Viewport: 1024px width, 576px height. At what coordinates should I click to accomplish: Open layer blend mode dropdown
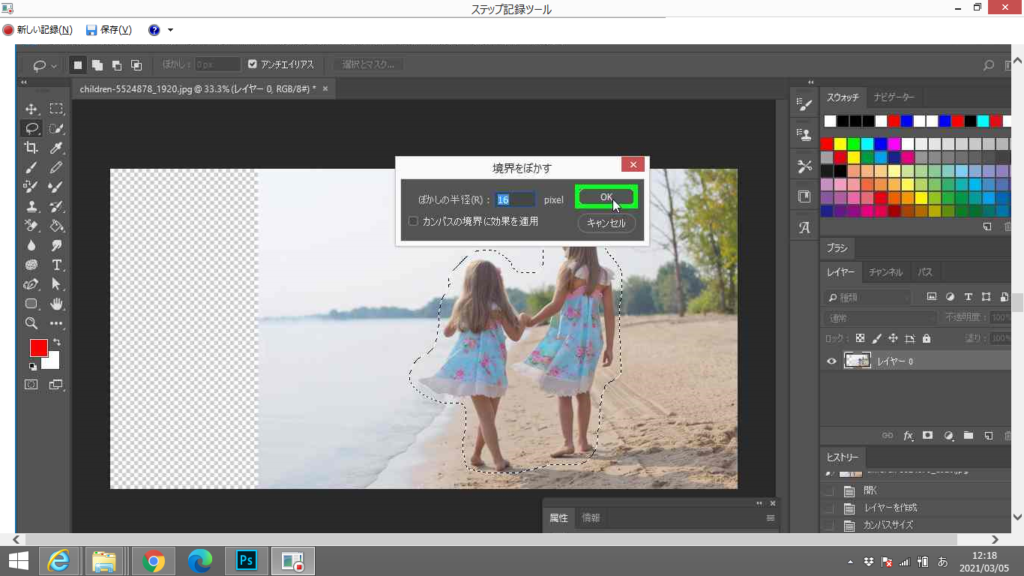tap(880, 318)
